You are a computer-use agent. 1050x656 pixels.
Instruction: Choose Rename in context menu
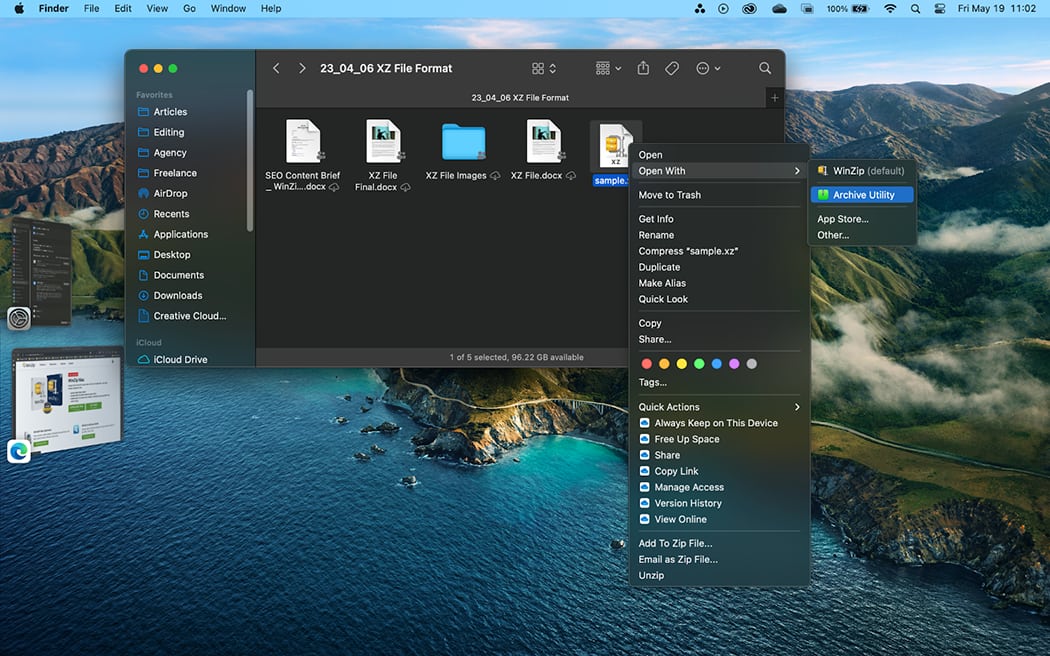(719, 235)
